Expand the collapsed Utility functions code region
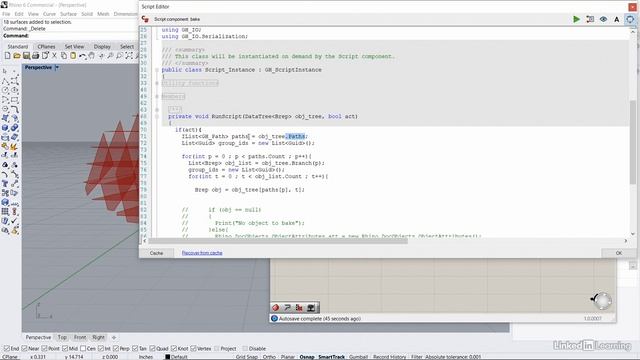 point(157,83)
